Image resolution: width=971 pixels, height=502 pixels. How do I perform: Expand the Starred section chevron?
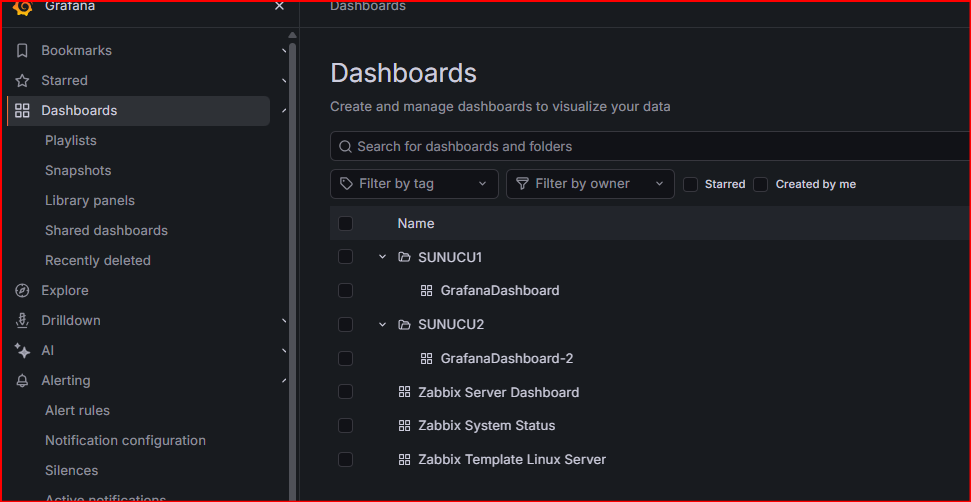(284, 80)
